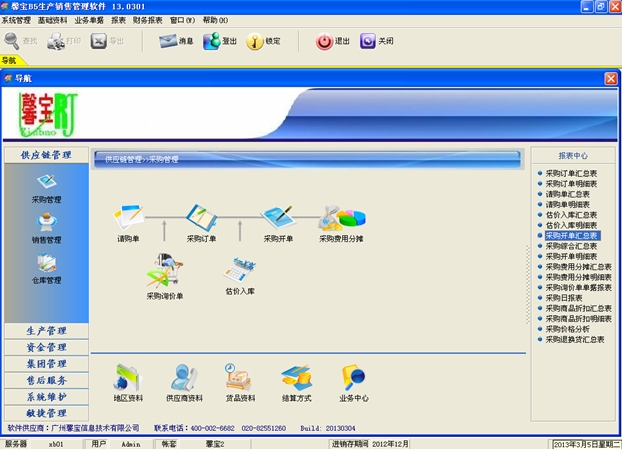
Task: Click the dotted splitter beside the report panel
Action: tap(528, 285)
